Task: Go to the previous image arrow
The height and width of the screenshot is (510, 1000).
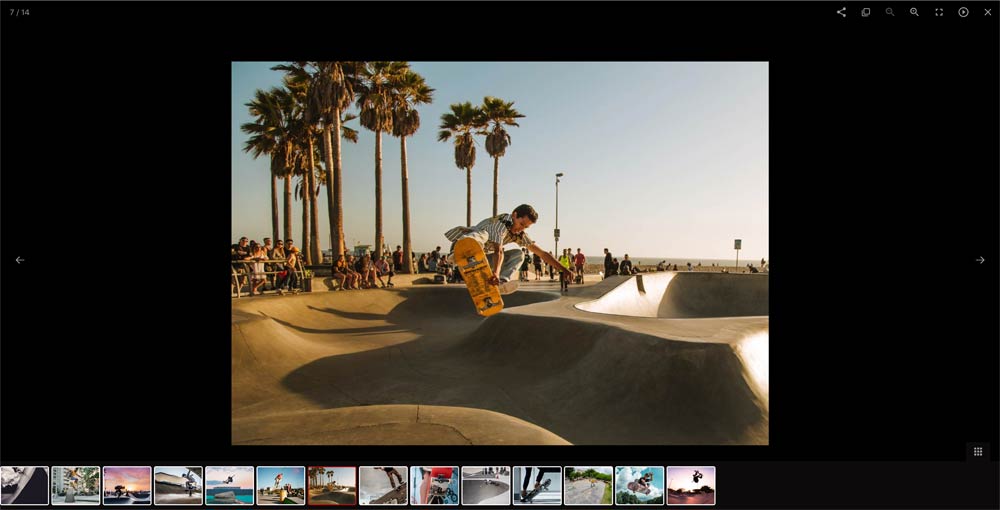Action: (x=20, y=260)
